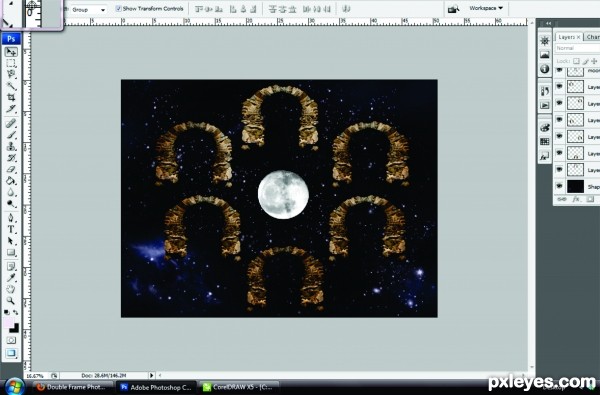The width and height of the screenshot is (600, 395).
Task: Open the Group auto-select dropdown
Action: (89, 10)
